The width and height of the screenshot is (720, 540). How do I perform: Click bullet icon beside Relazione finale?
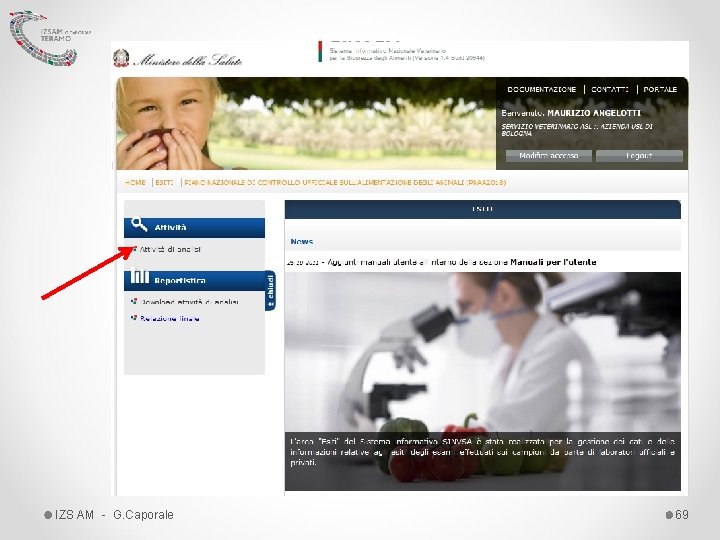point(134,317)
